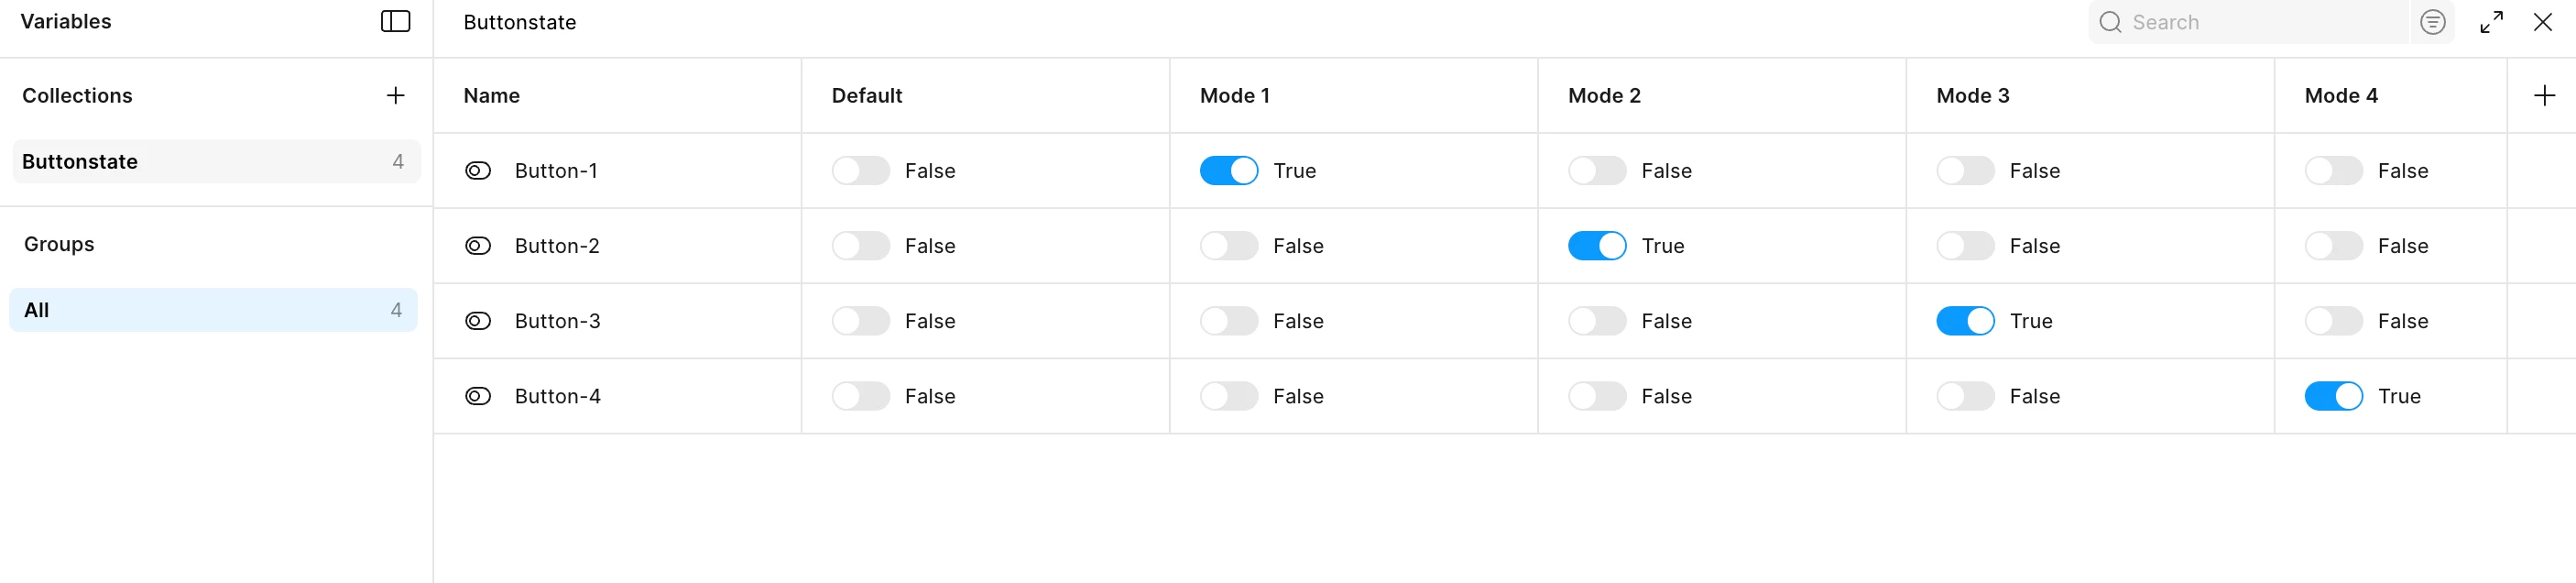Add a new collection with plus icon
The width and height of the screenshot is (2576, 583).
point(395,95)
